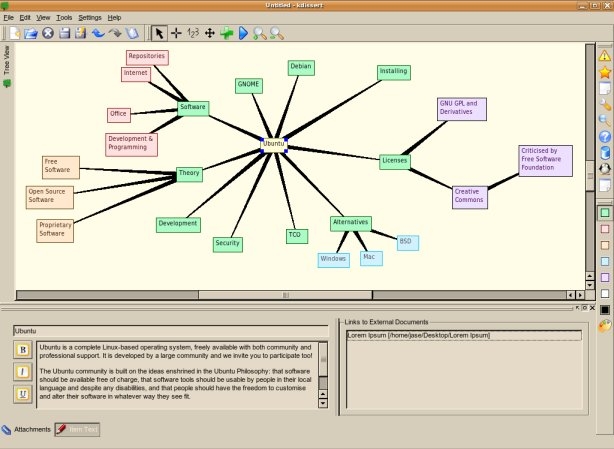
Task: Choose the link crosshair tool
Action: click(x=176, y=33)
